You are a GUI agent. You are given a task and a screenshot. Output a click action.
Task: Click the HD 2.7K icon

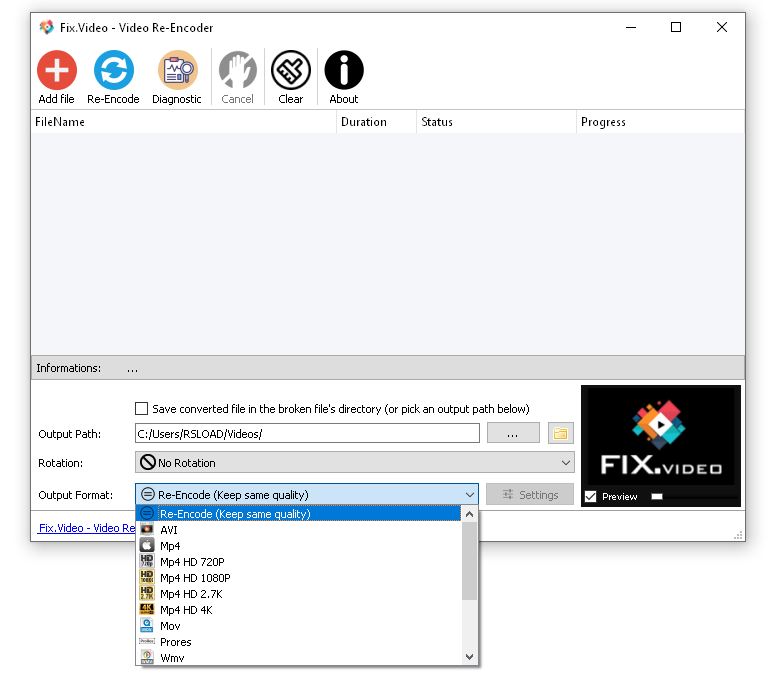tap(147, 593)
